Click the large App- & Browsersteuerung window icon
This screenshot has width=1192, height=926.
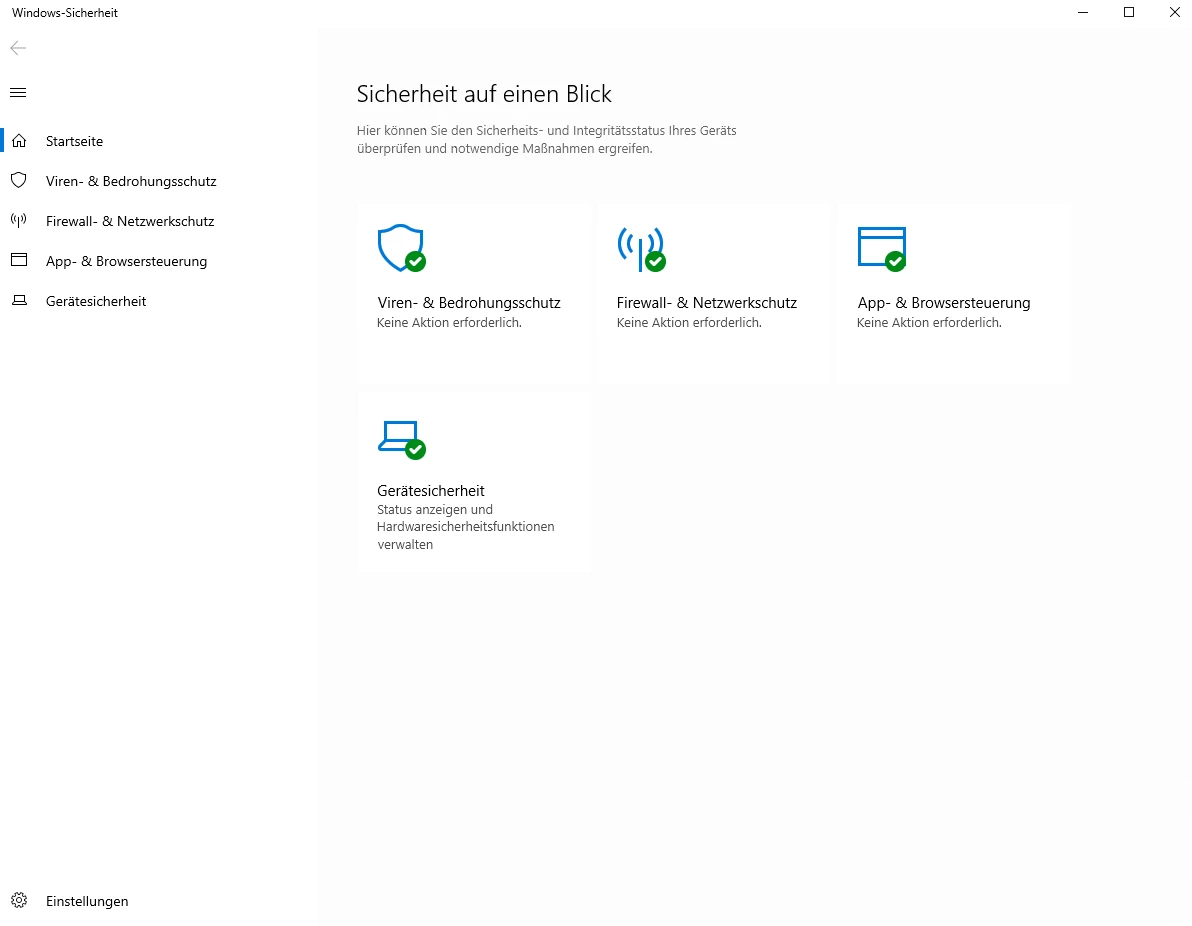click(881, 248)
